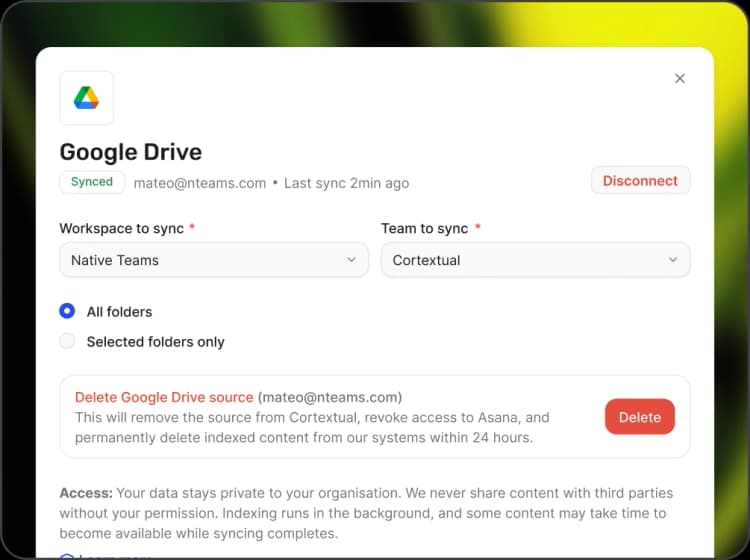The height and width of the screenshot is (560, 750).
Task: Click the Google Drive logo icon
Action: click(86, 98)
